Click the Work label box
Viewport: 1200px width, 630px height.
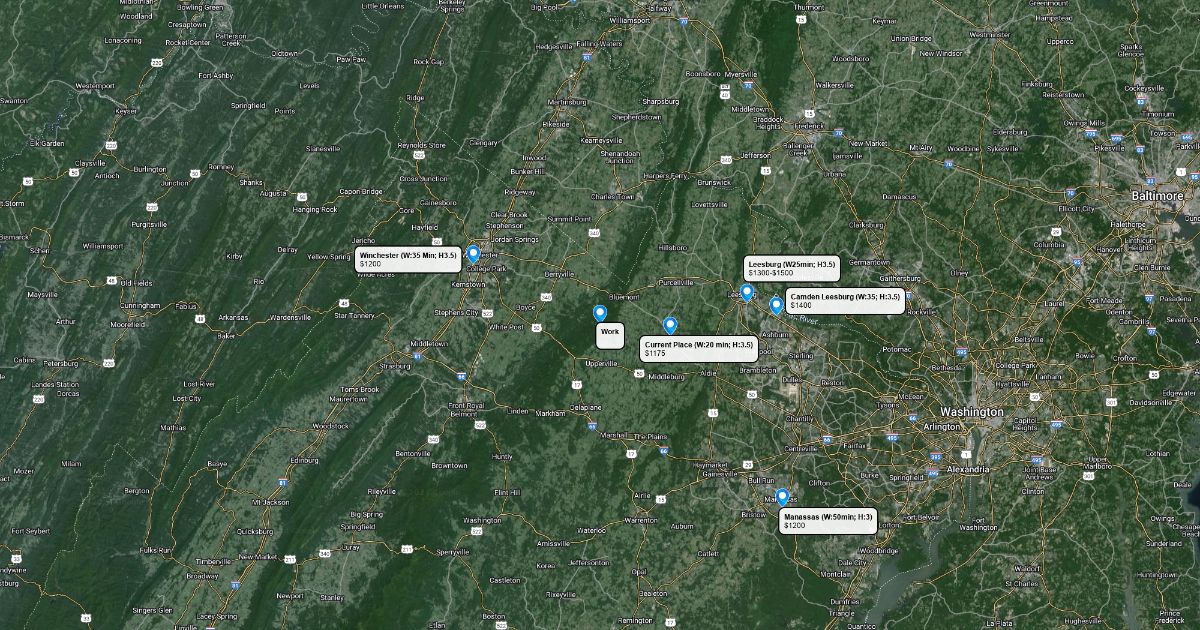[x=610, y=336]
